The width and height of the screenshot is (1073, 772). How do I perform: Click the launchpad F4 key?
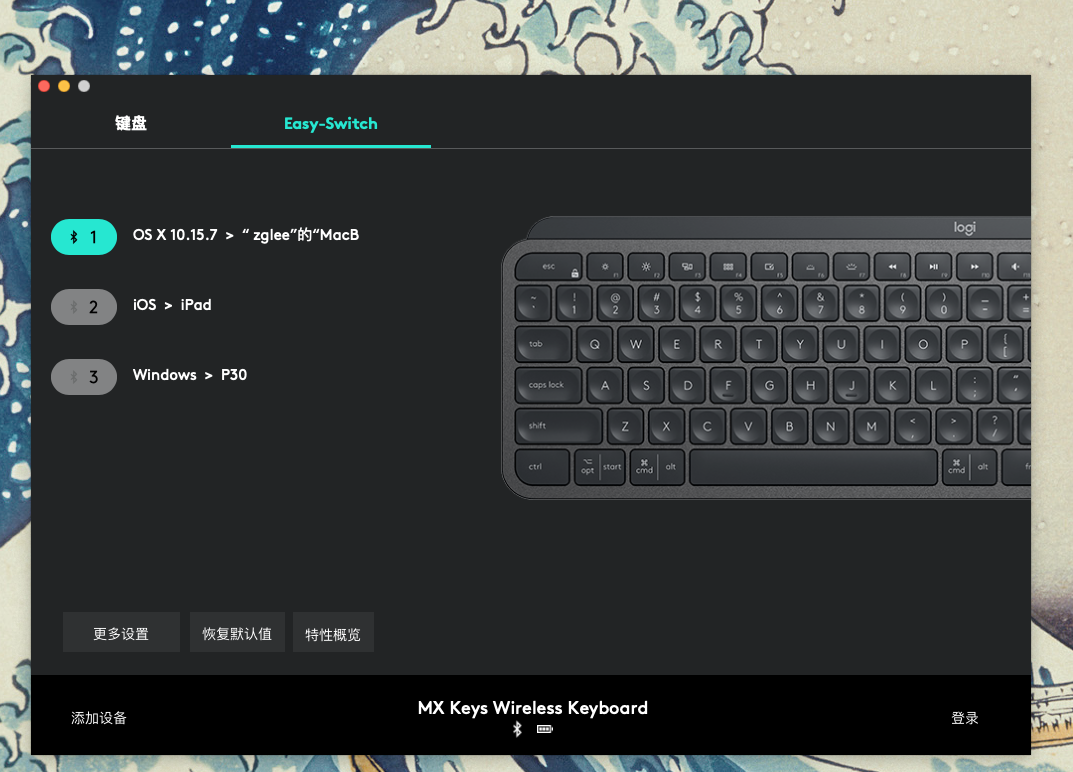(728, 266)
